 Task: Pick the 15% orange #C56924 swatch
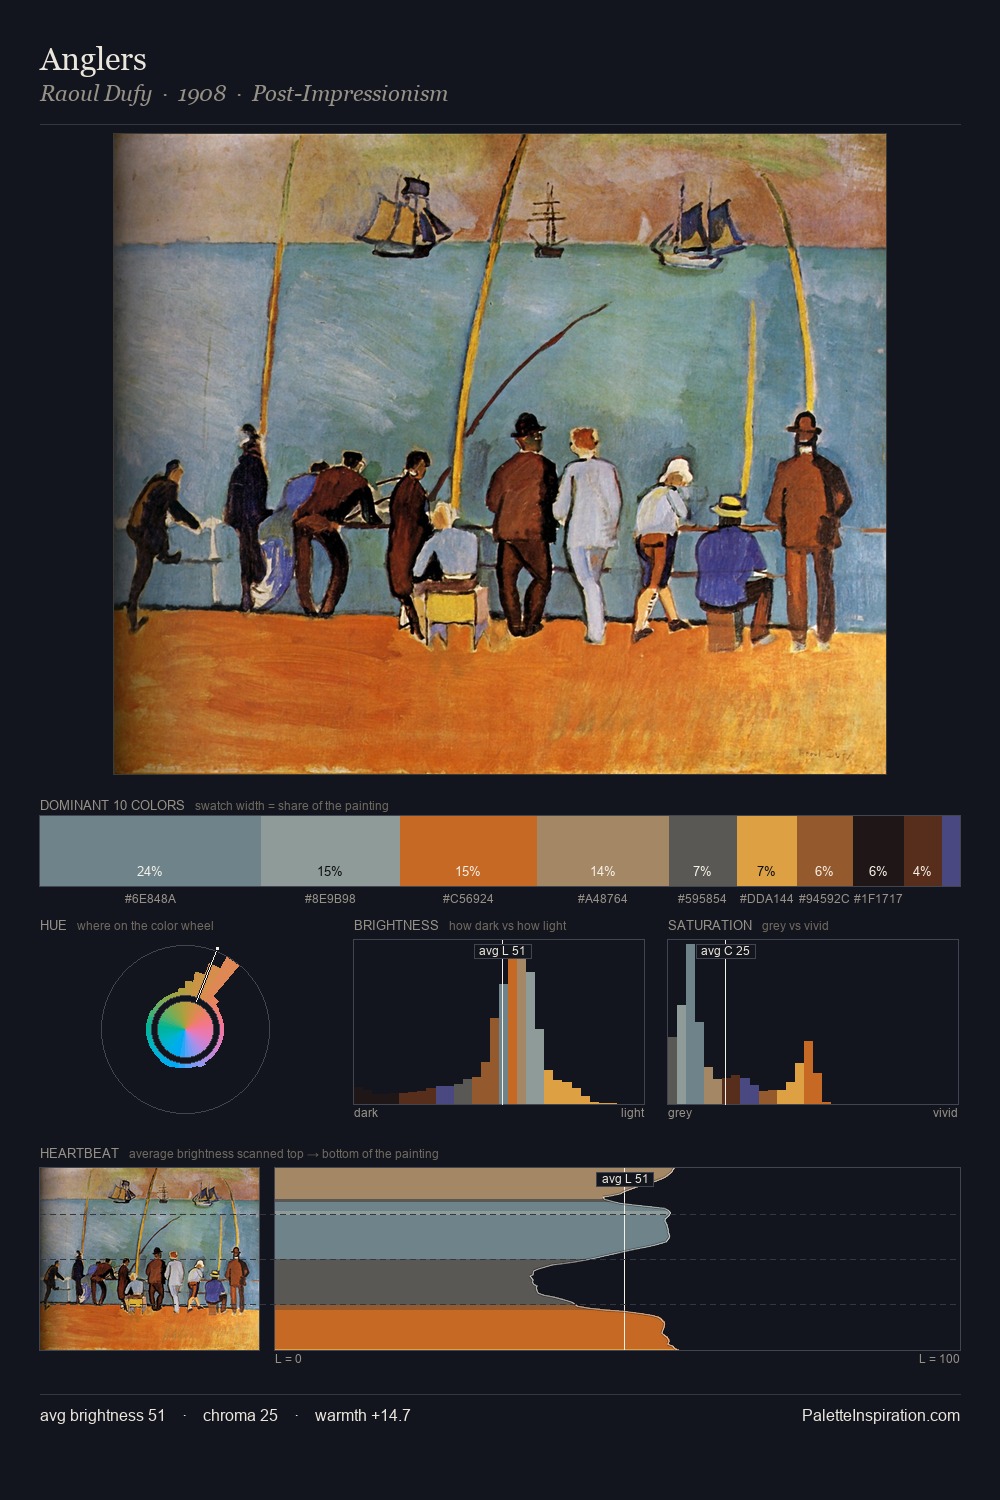468,851
